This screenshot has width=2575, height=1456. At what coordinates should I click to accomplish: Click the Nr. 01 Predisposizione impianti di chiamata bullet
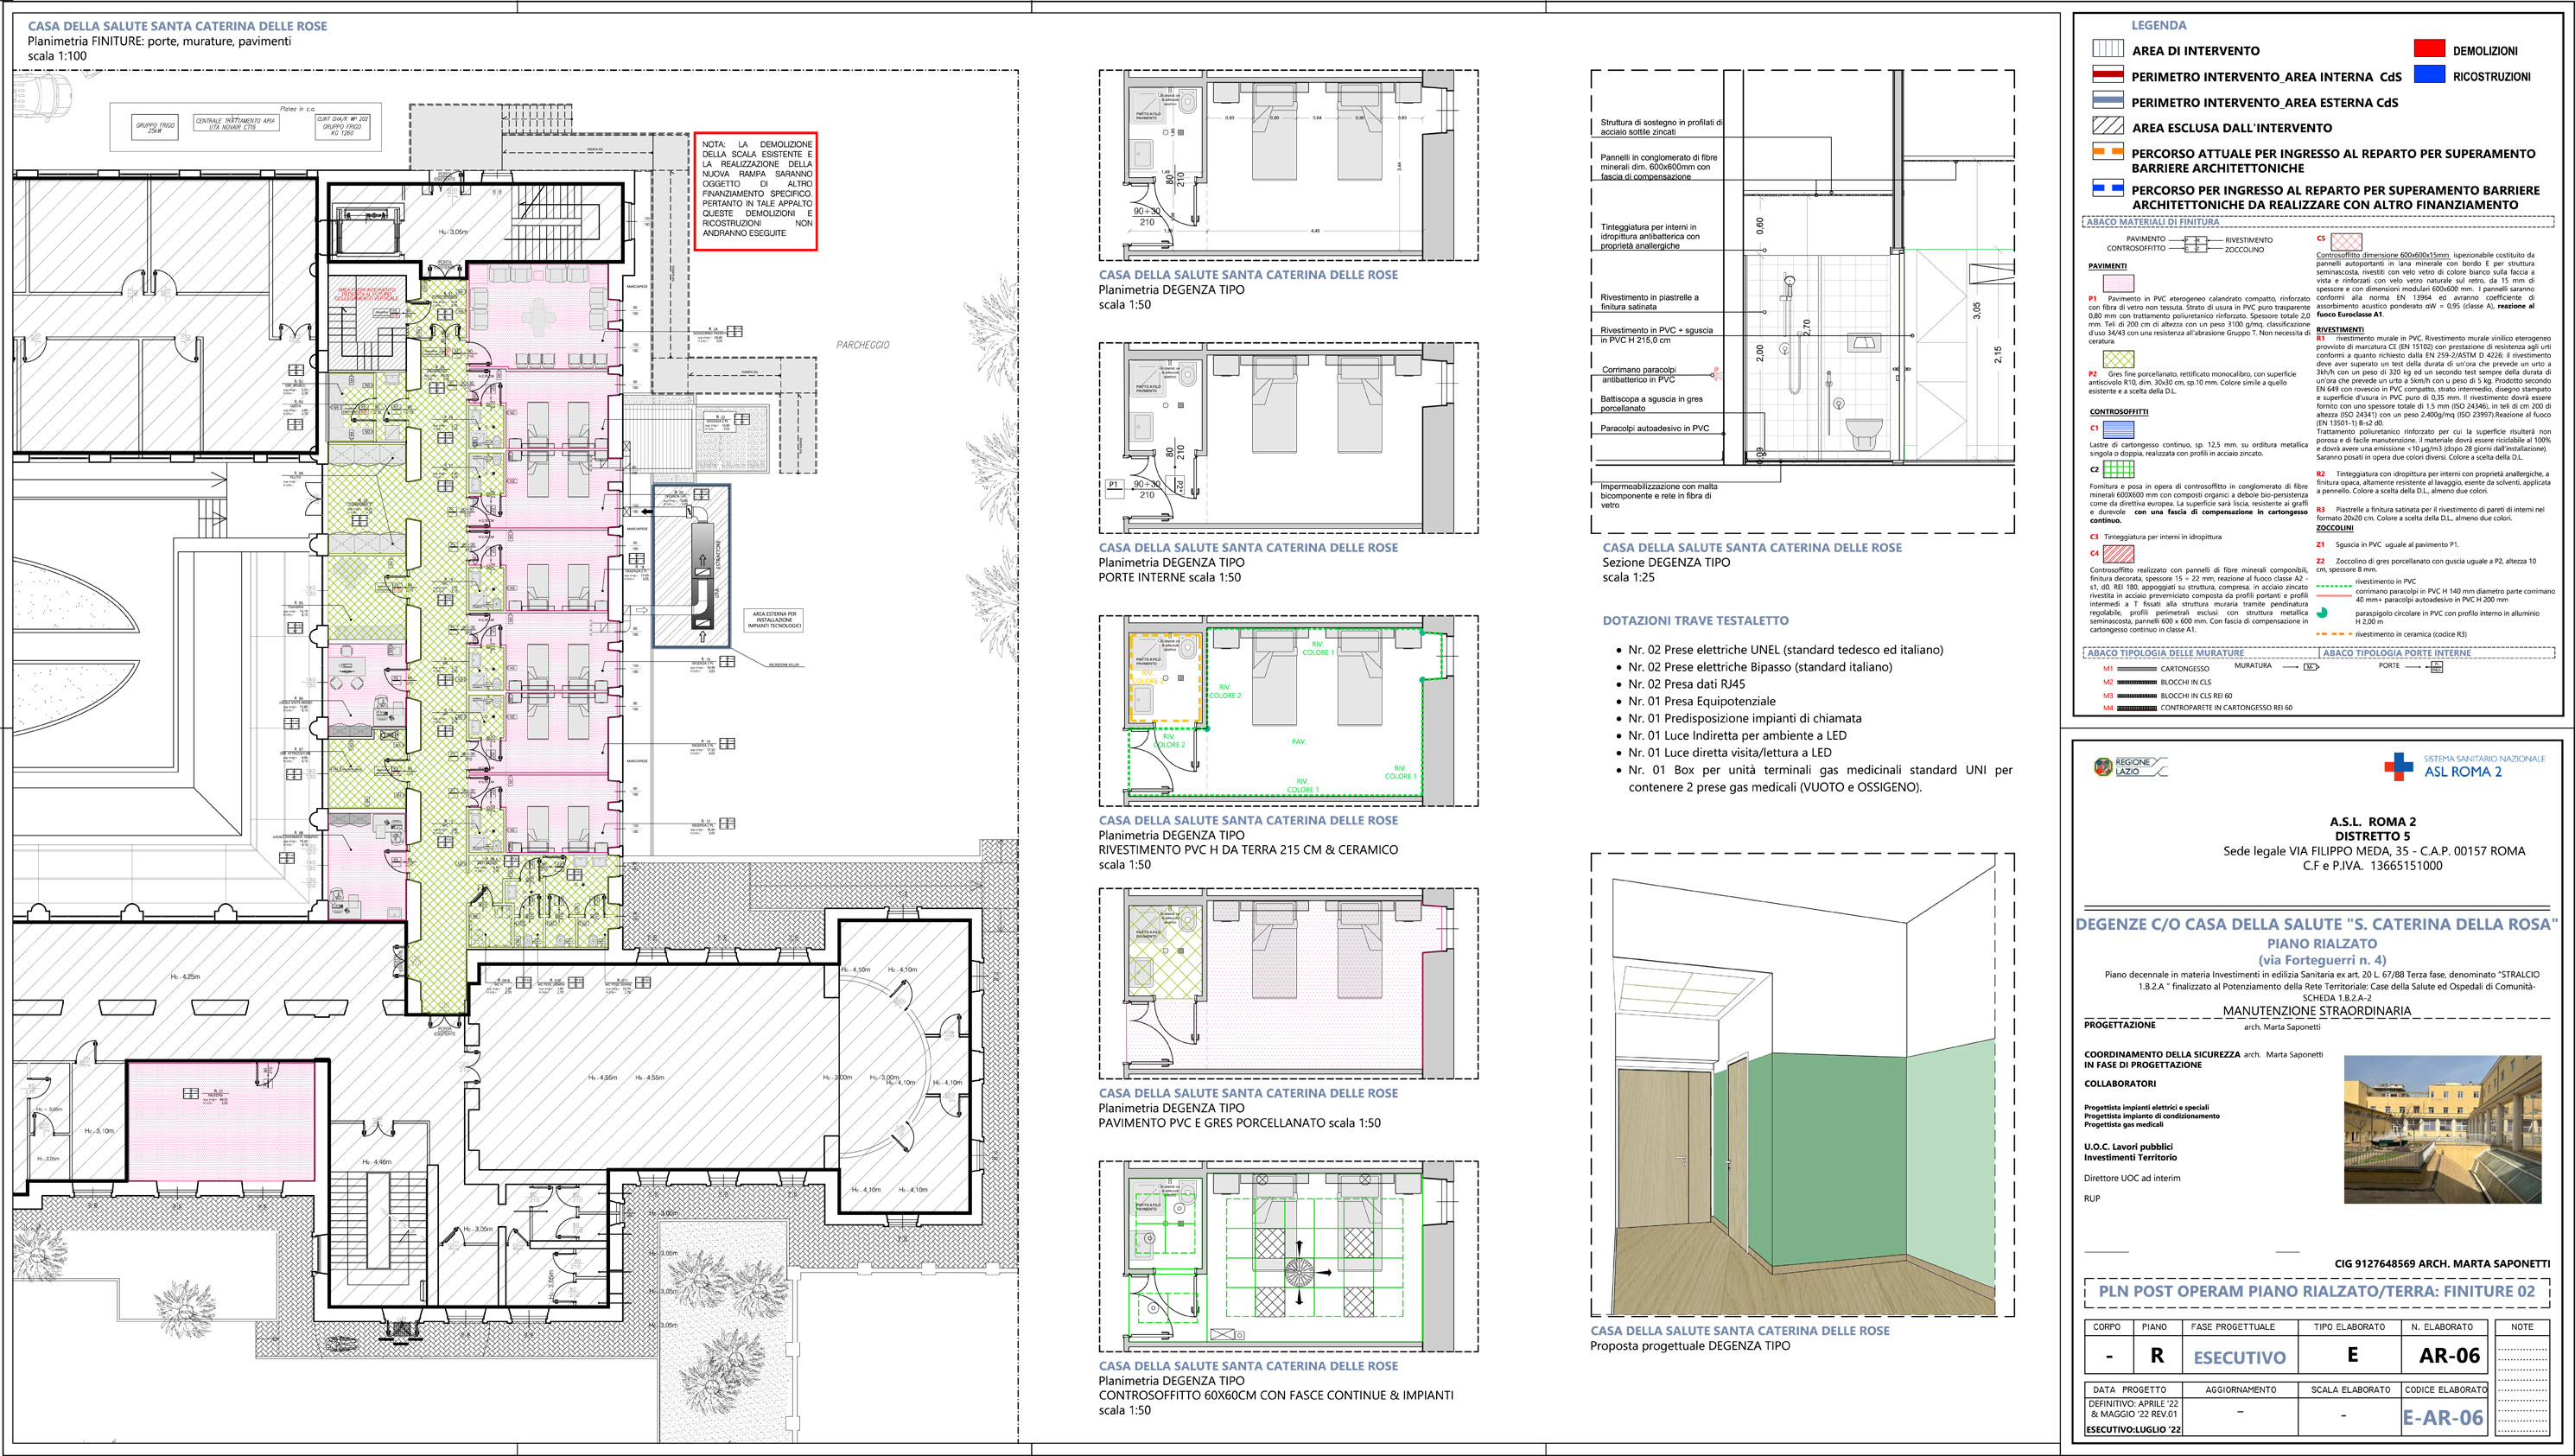pos(1745,718)
